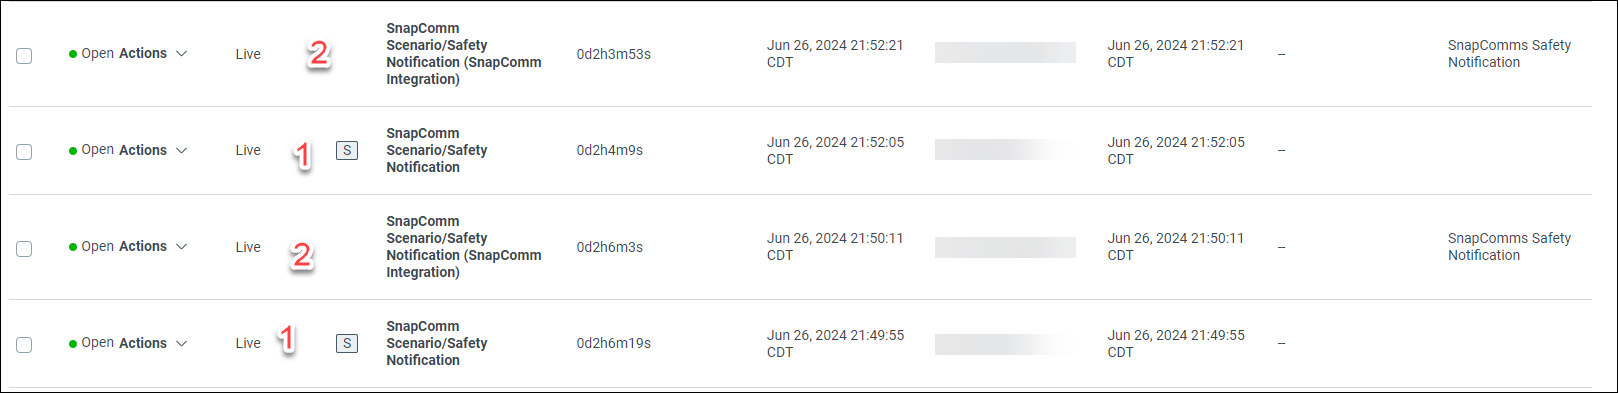Expand Actions menu in 0d2h6m3s row

click(x=181, y=247)
